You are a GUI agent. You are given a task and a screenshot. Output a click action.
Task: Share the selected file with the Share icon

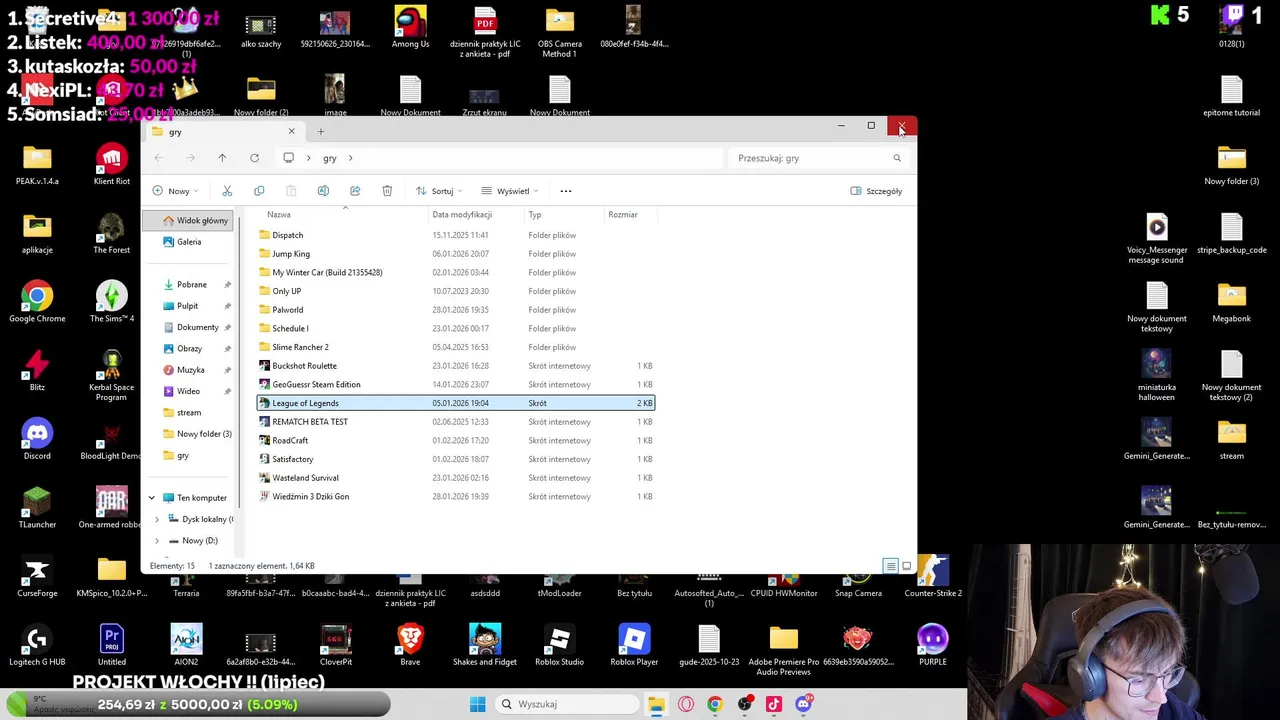(355, 191)
